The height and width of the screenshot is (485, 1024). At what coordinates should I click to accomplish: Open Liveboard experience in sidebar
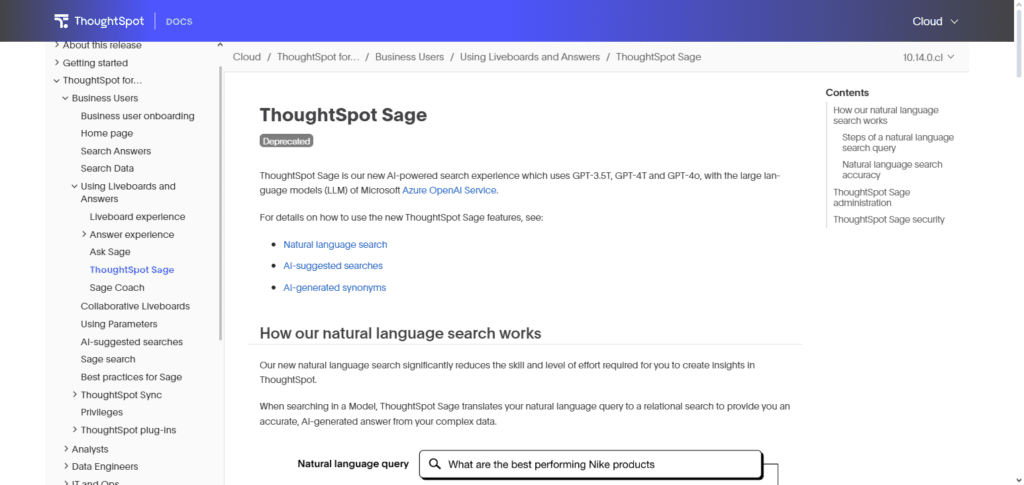click(x=137, y=217)
